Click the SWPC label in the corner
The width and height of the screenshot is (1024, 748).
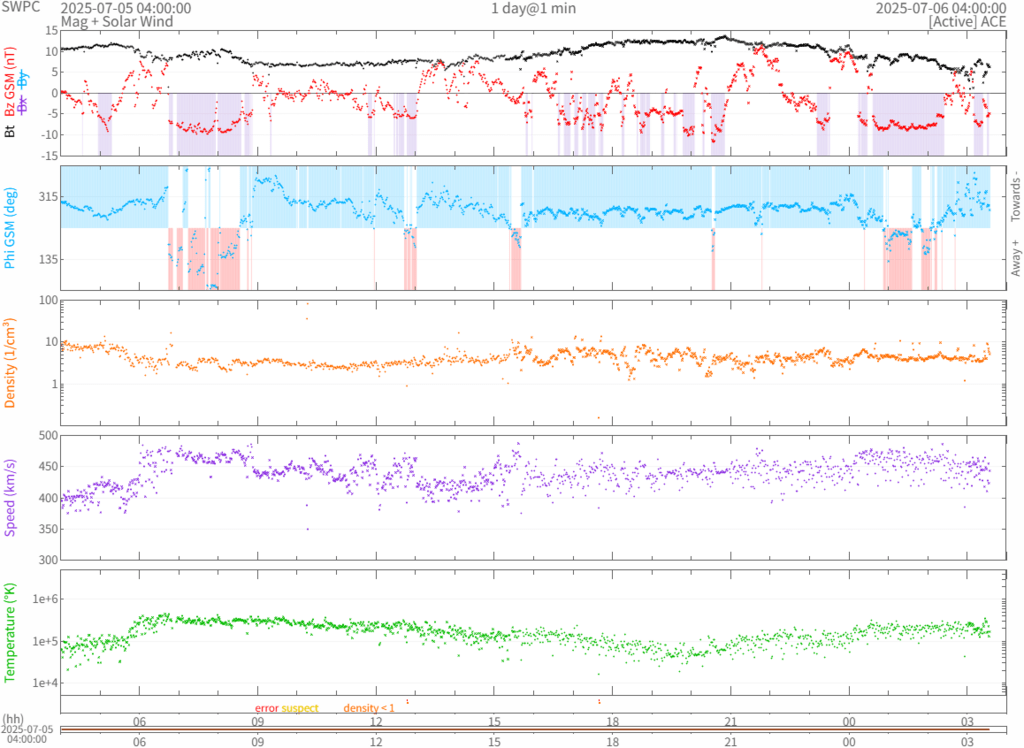23,8
